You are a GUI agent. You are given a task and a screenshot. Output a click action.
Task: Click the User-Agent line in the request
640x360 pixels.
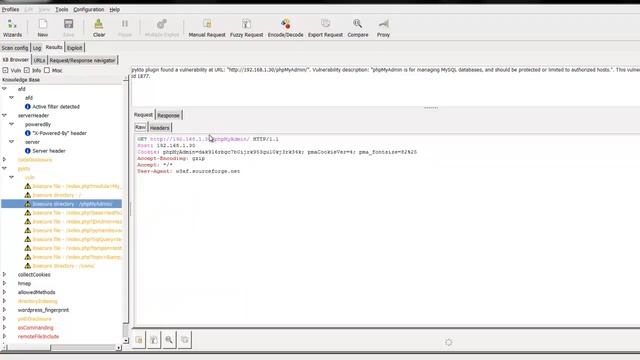tap(189, 171)
